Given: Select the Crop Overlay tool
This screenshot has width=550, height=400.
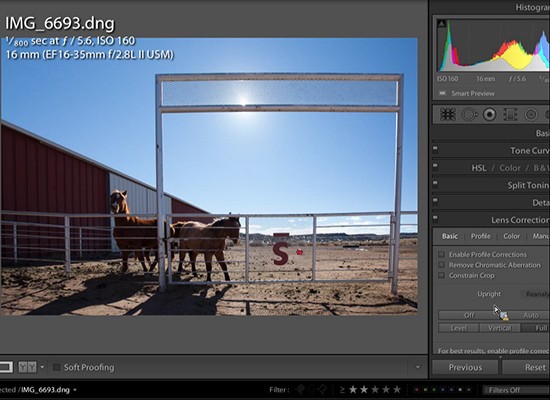Looking at the screenshot, I should 448,114.
